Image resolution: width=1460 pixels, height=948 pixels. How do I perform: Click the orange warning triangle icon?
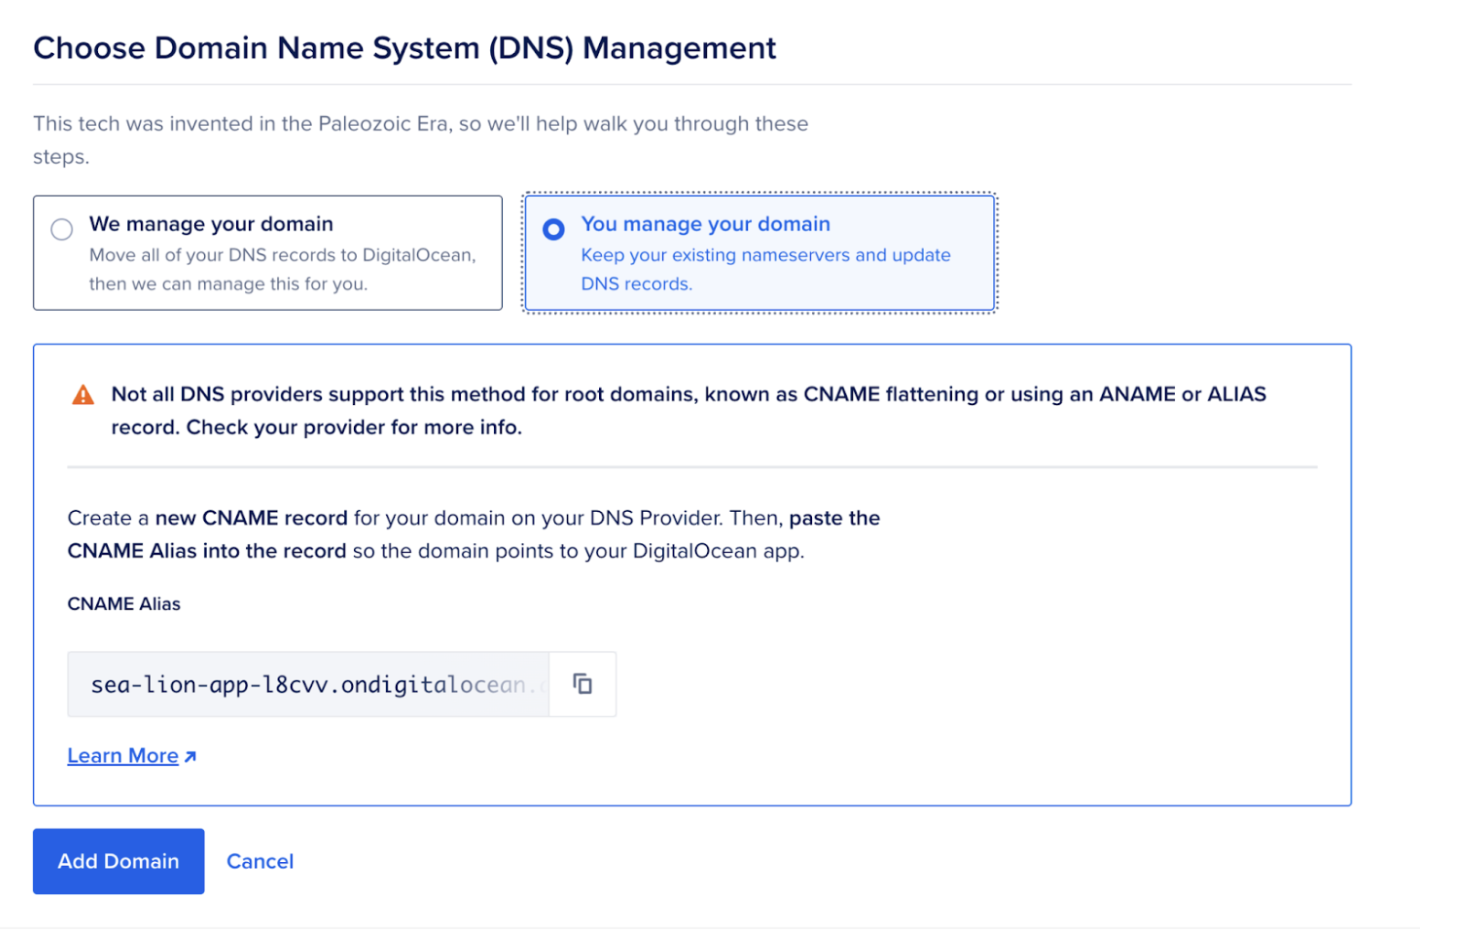[83, 395]
